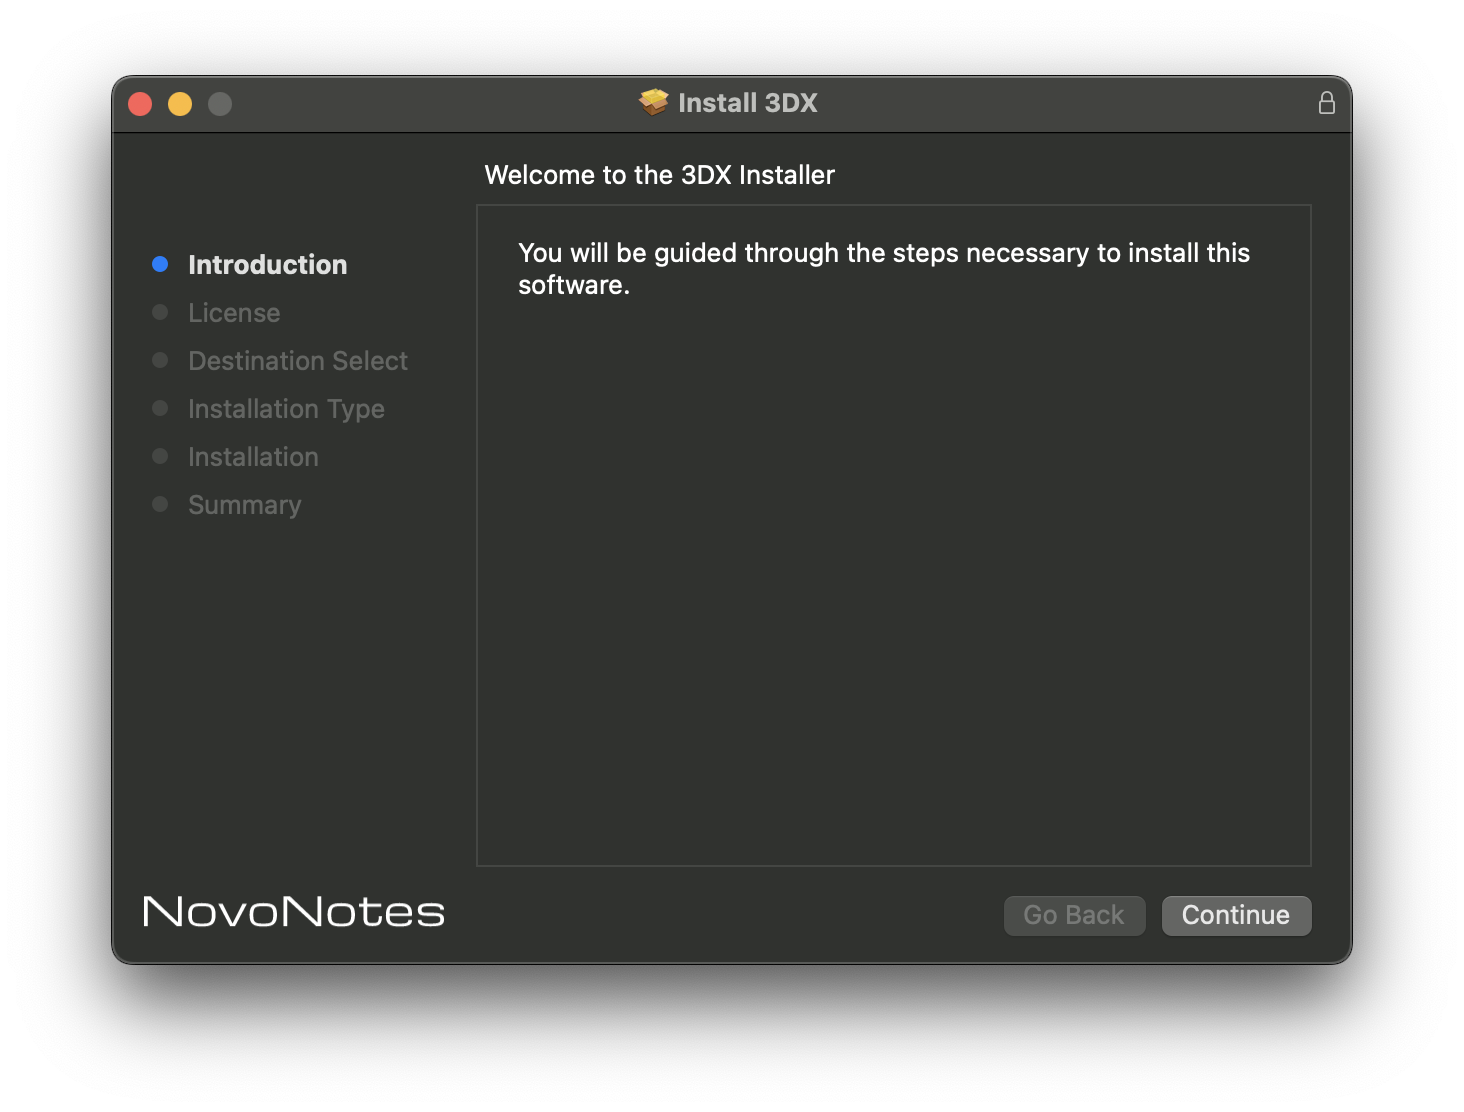Image resolution: width=1464 pixels, height=1112 pixels.
Task: Click the blue Introduction step indicator
Action: point(160,263)
